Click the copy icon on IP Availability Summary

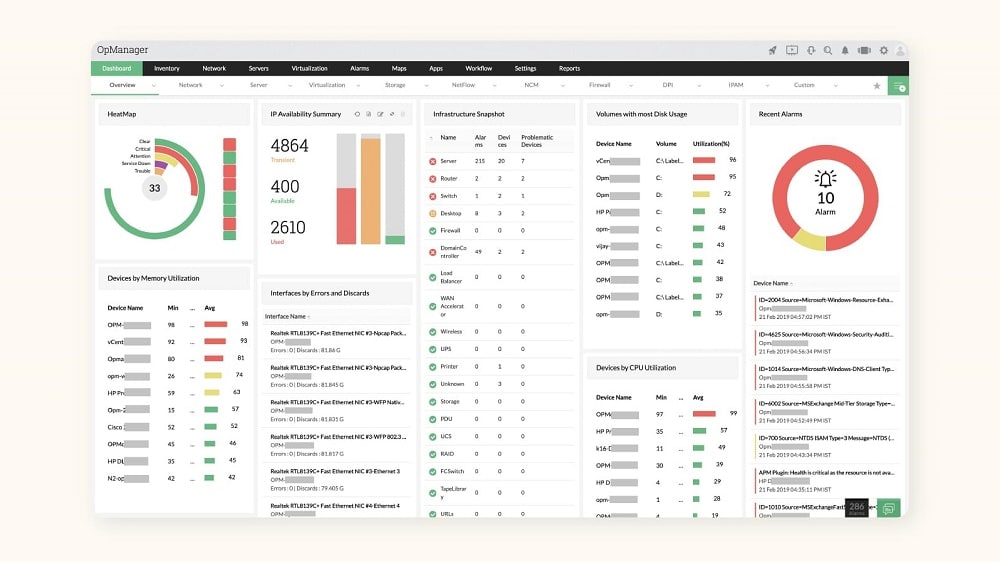pyautogui.click(x=369, y=114)
